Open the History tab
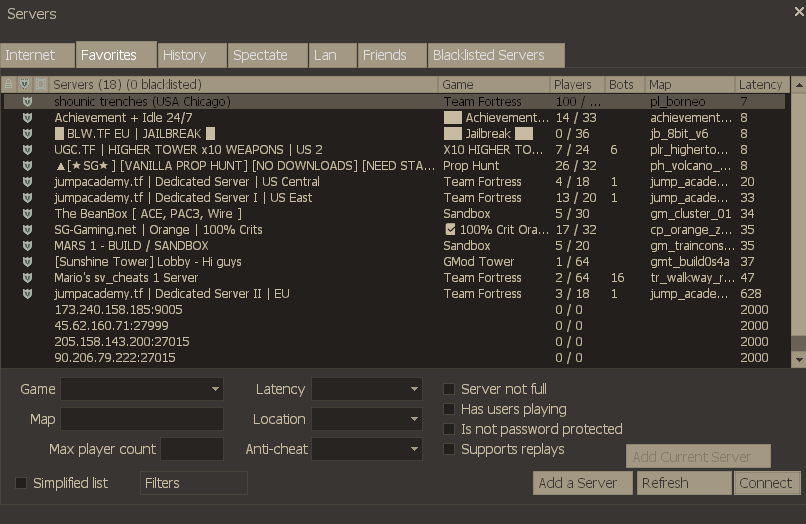Screen dimensions: 806x524 coord(192,55)
